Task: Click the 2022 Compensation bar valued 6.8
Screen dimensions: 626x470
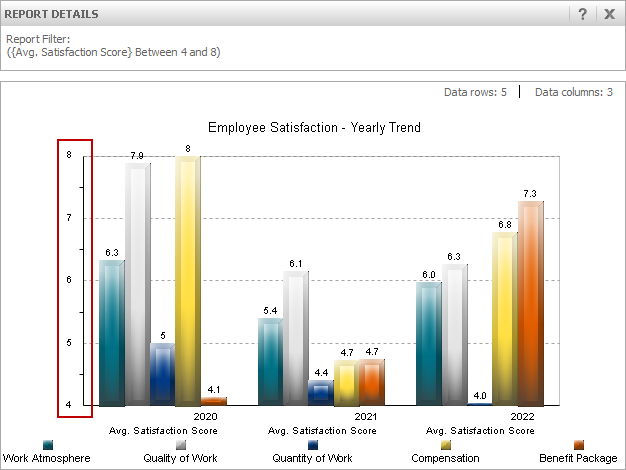Action: (x=505, y=318)
